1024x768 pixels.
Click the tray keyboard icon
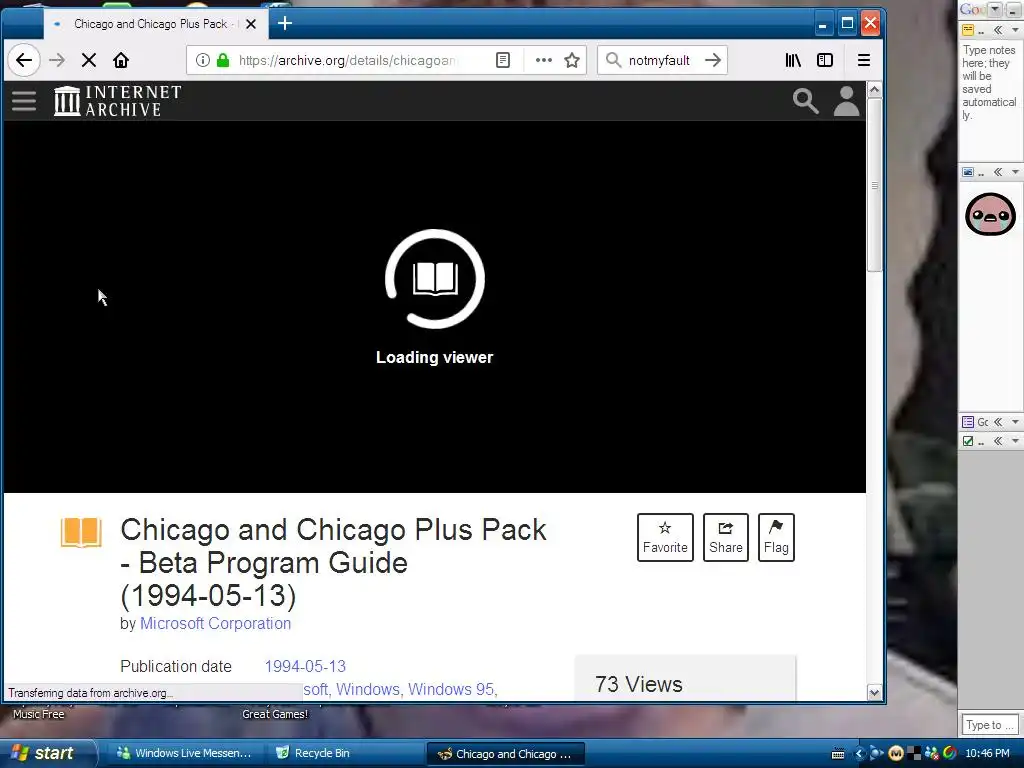coord(838,754)
